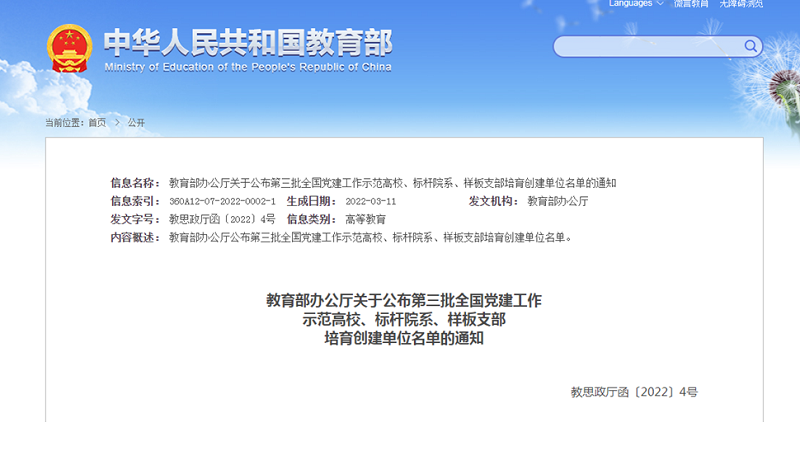Open the 公开 breadcrumb item
Viewport: 800px width, 460px height.
click(136, 122)
